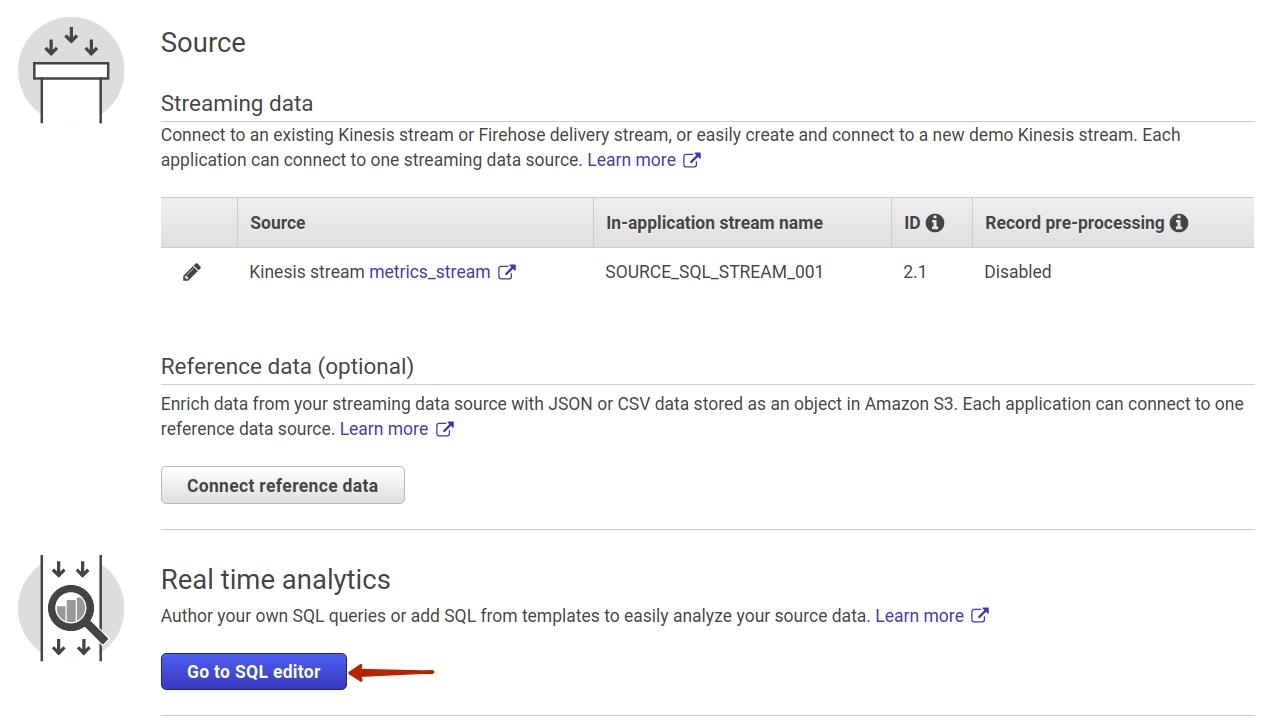Click info icon beside Record pre-processing
This screenshot has height=728, width=1269.
[1179, 223]
